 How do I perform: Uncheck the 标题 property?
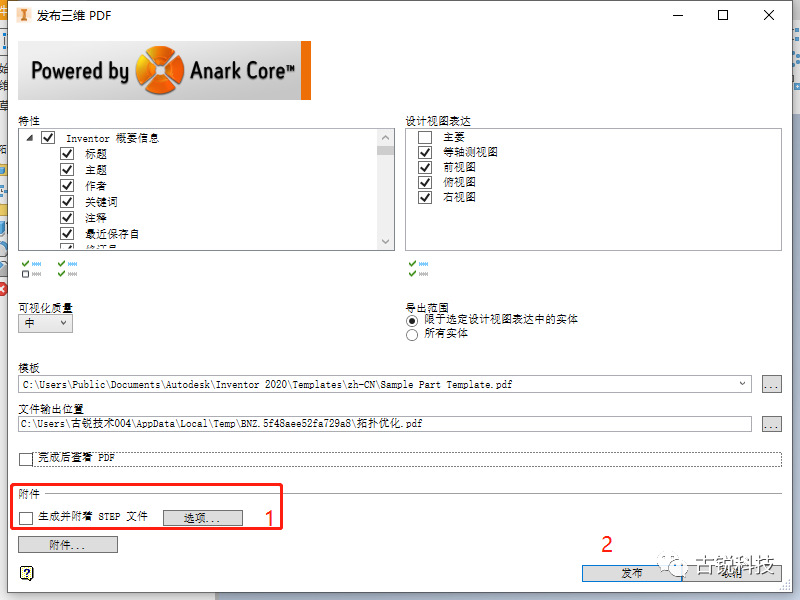(x=67, y=154)
